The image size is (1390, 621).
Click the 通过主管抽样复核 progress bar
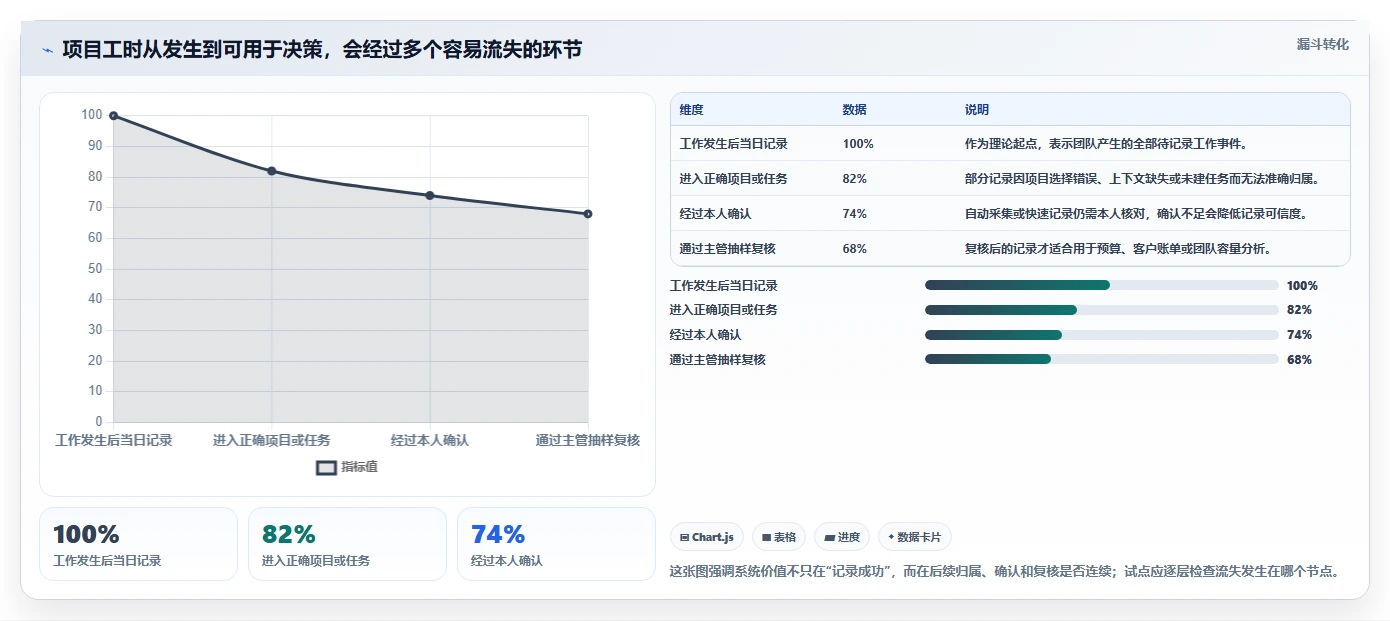click(x=1102, y=359)
